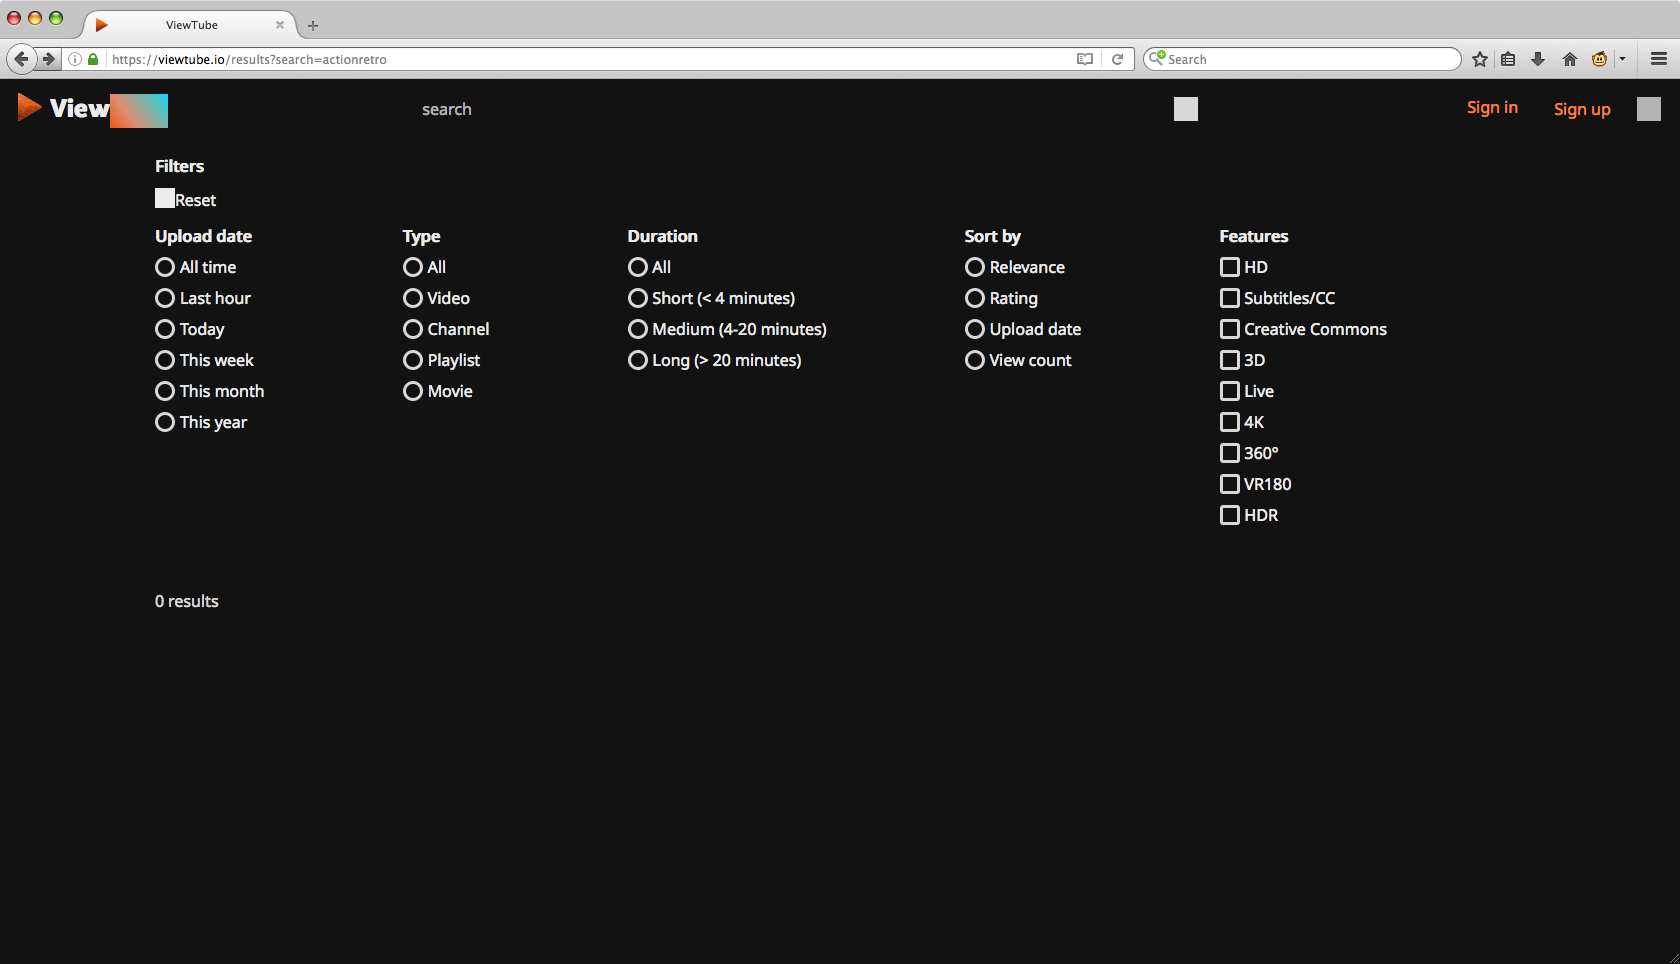Toggle the 4K checkbox

coord(1230,422)
